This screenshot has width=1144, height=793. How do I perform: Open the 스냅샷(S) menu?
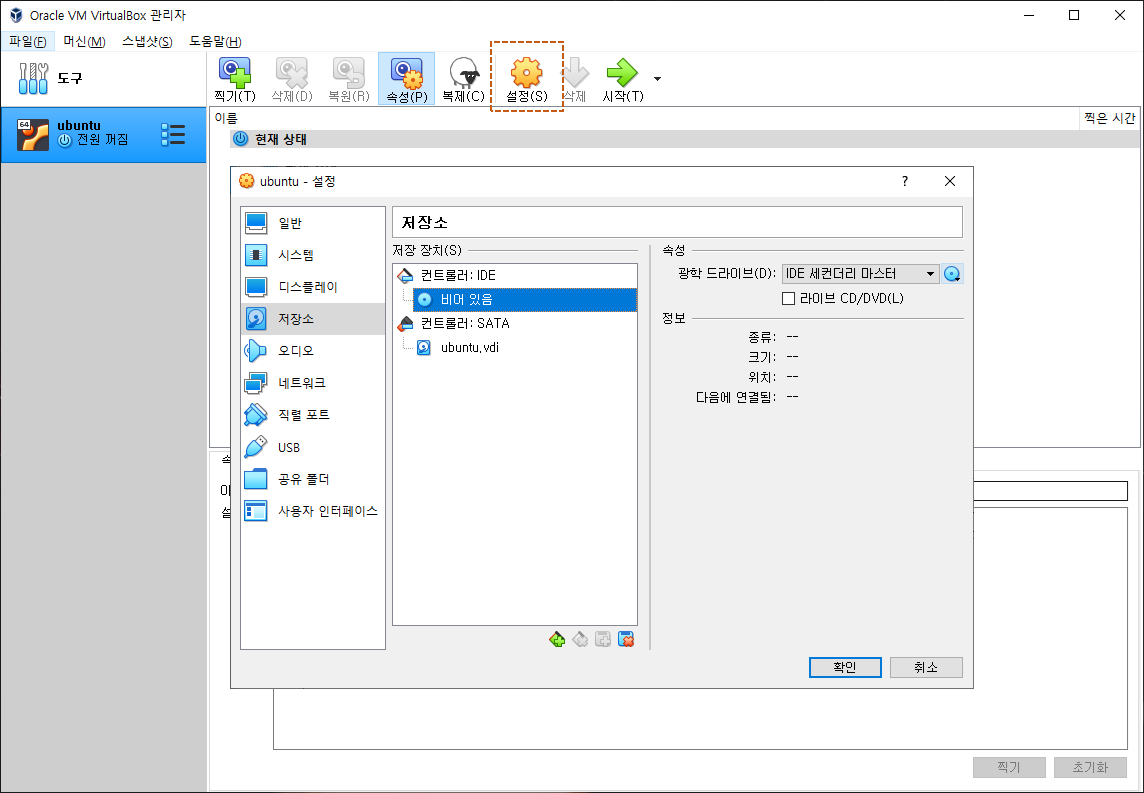[147, 42]
